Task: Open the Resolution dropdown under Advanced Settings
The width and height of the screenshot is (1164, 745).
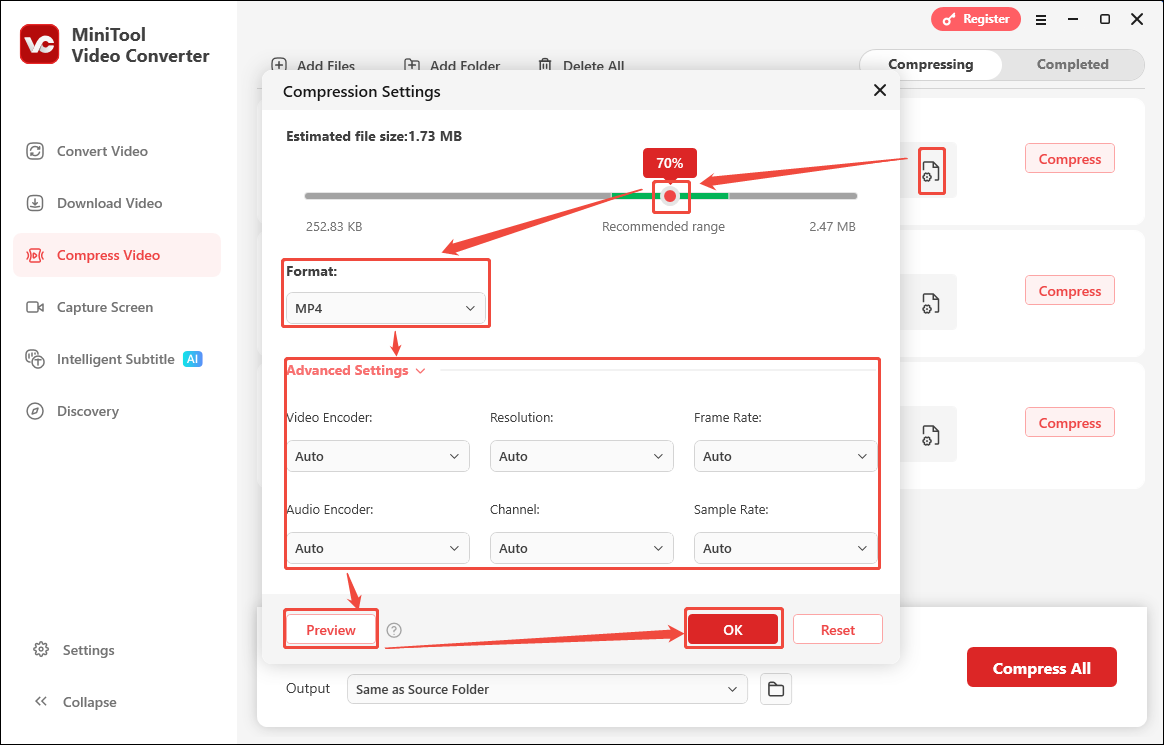Action: tap(581, 456)
